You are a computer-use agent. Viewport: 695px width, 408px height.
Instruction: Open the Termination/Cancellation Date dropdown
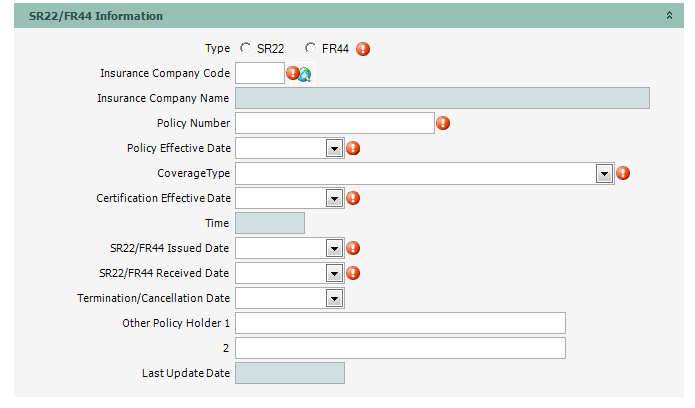point(335,298)
